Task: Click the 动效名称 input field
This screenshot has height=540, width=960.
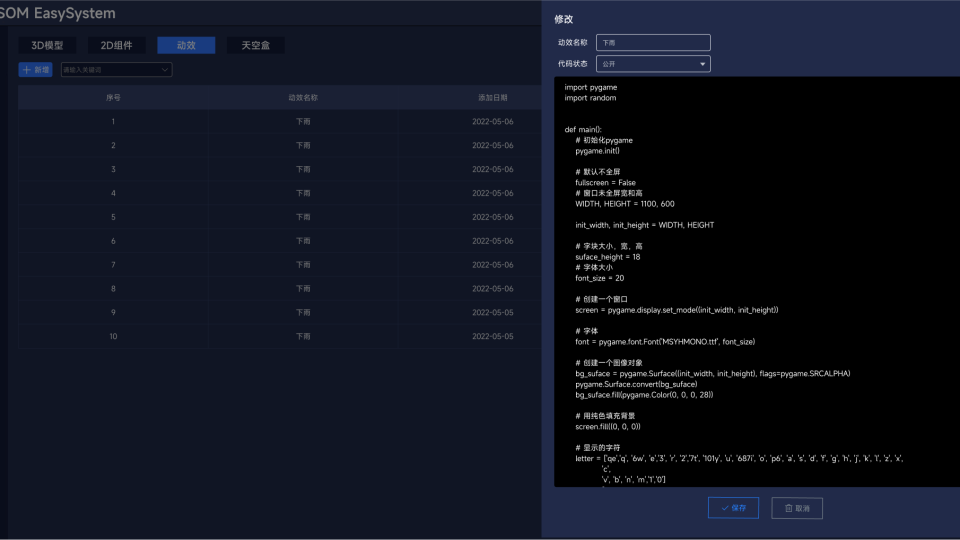Action: (x=652, y=43)
